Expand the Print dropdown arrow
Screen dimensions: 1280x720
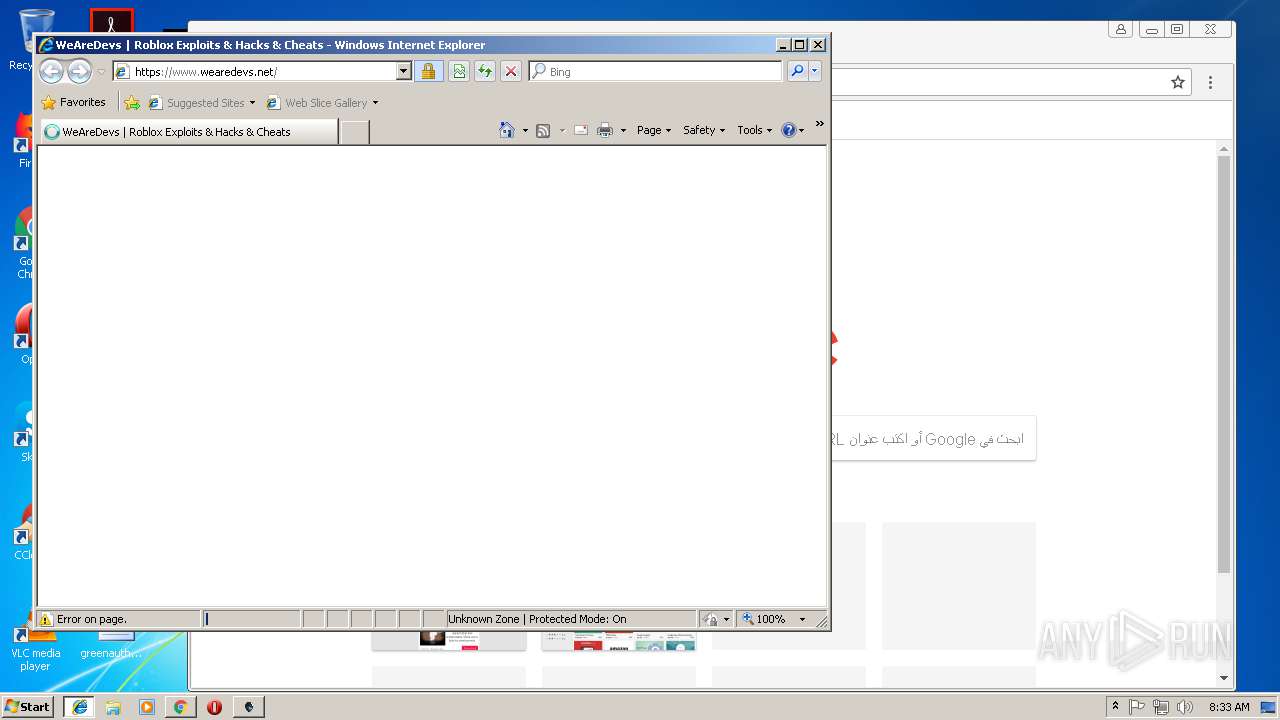[623, 131]
